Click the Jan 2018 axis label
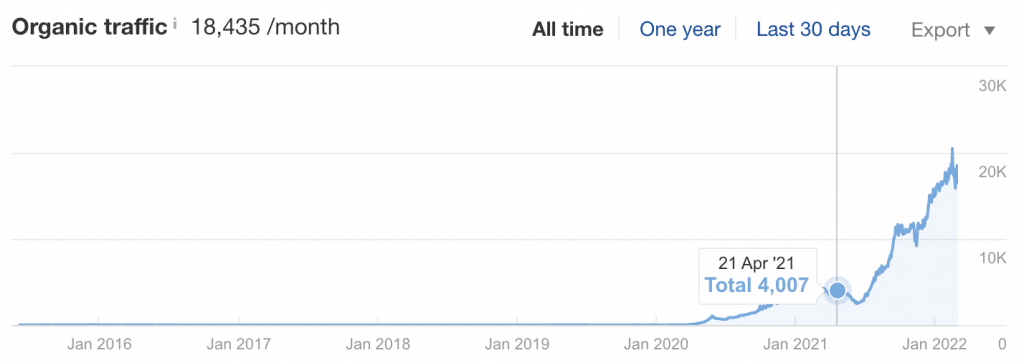The width and height of the screenshot is (1024, 363). tap(378, 344)
